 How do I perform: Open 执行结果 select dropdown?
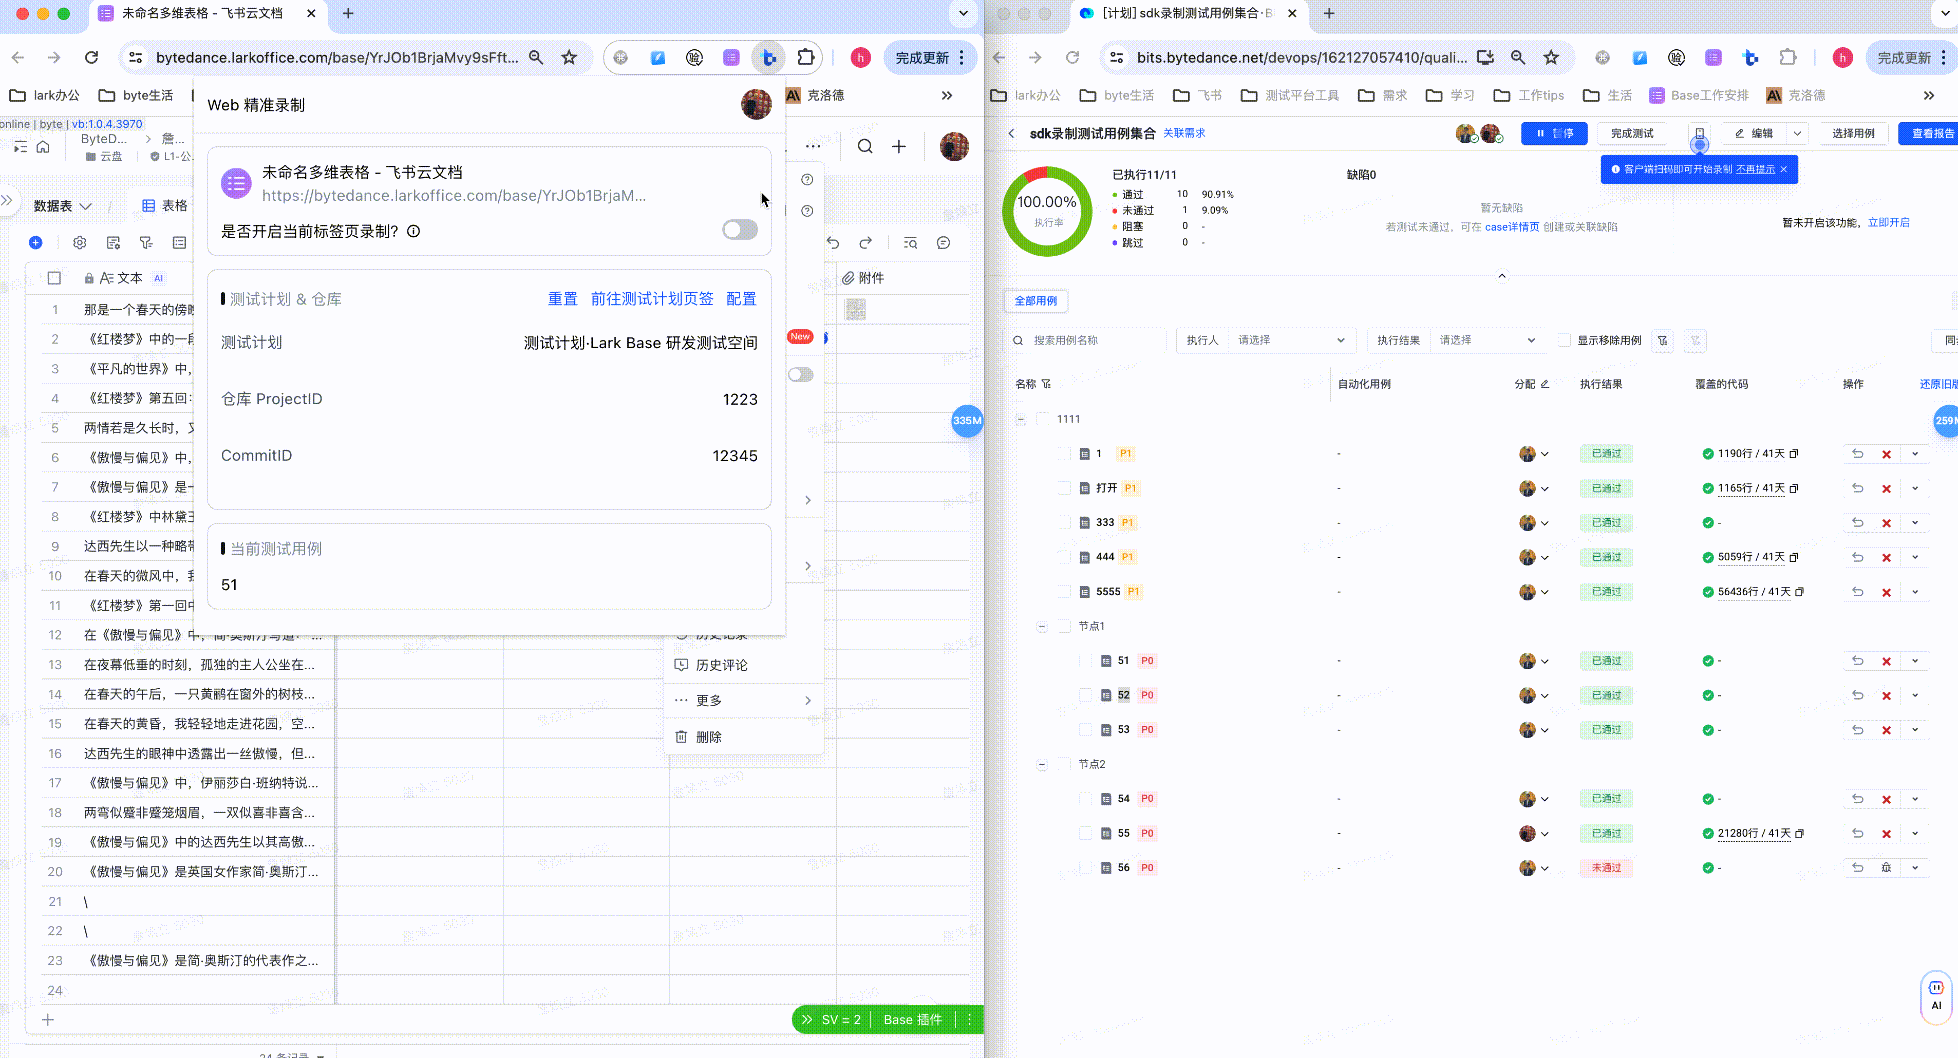pos(1488,340)
